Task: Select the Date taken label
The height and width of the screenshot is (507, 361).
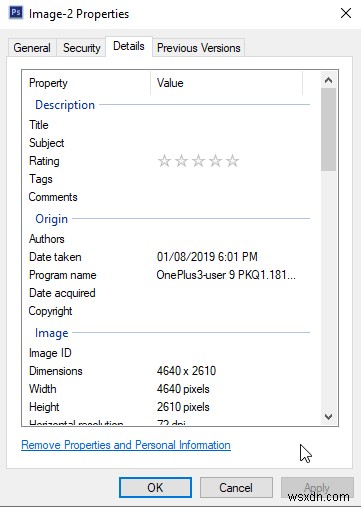Action: (x=55, y=257)
